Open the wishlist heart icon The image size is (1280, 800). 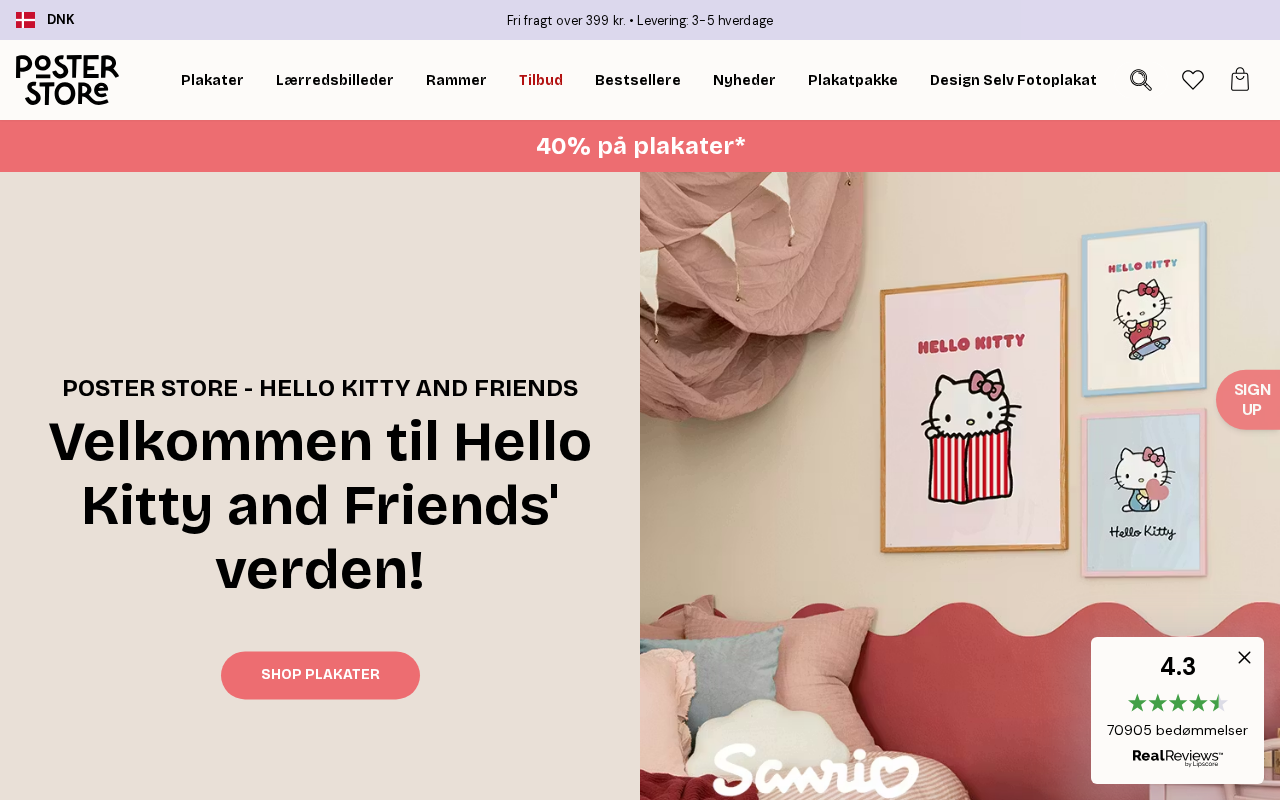1193,80
